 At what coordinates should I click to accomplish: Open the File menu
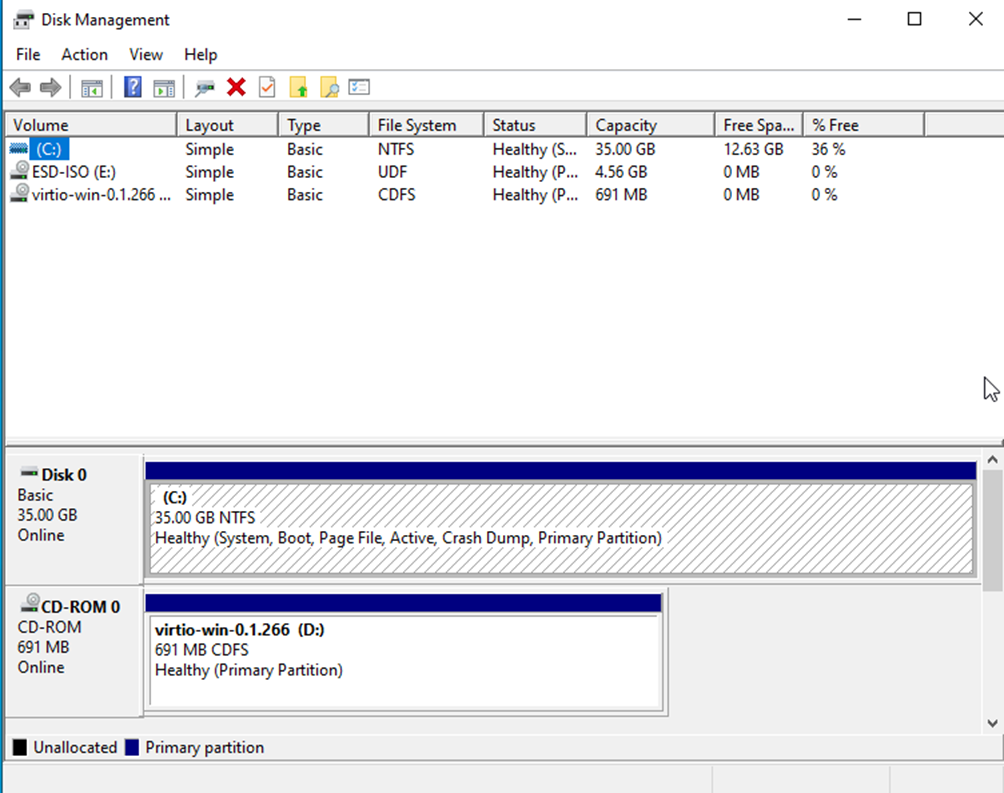(x=28, y=55)
